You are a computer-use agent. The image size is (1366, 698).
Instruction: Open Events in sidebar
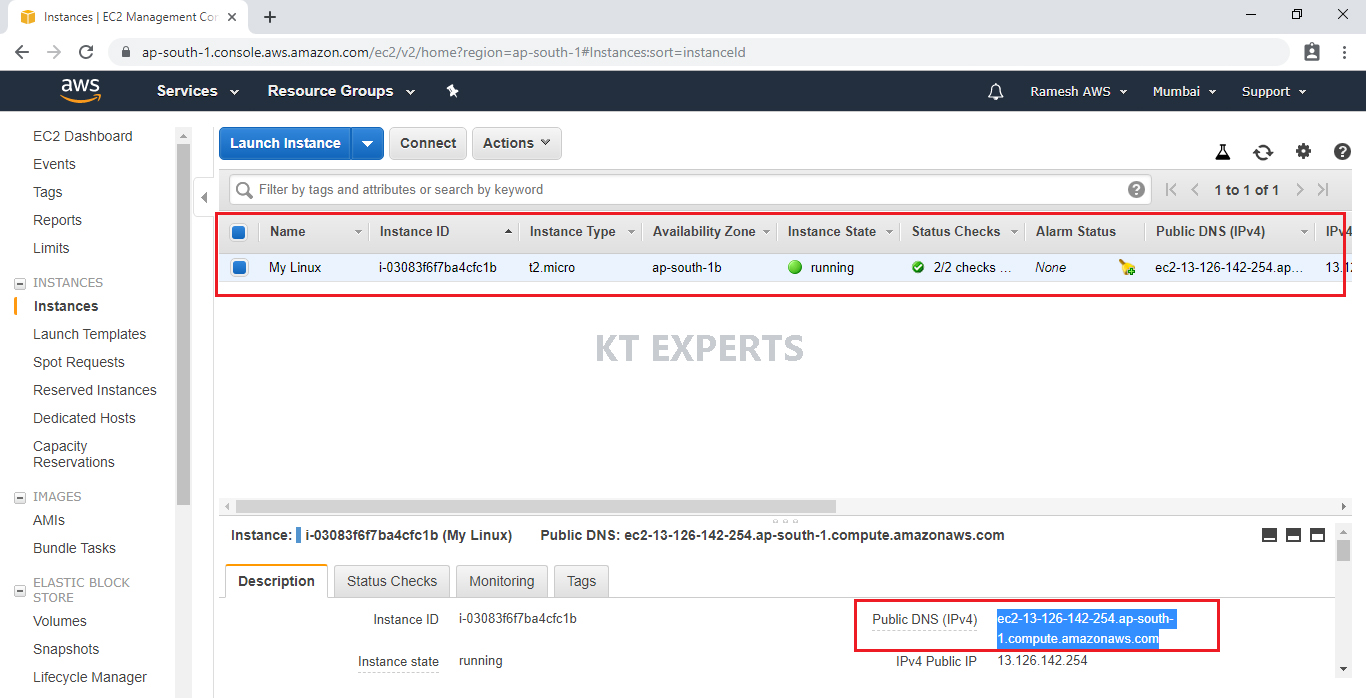54,164
